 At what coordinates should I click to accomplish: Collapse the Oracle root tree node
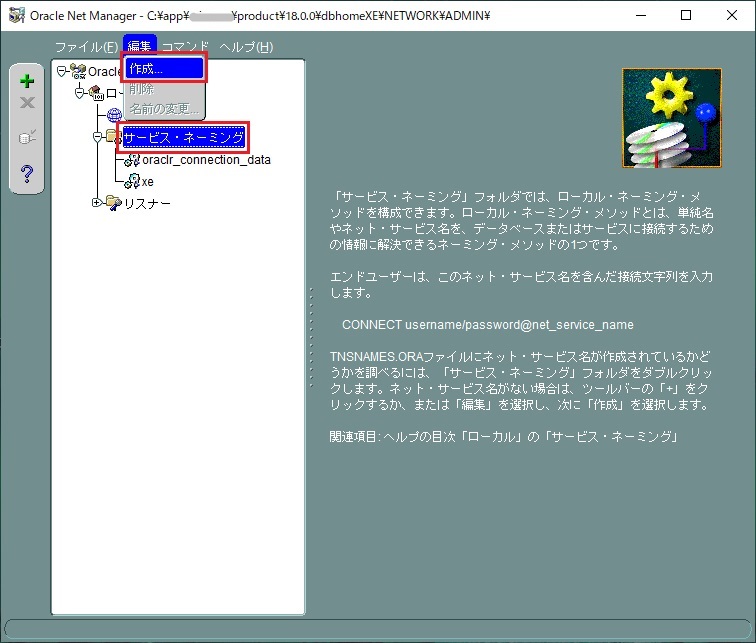pyautogui.click(x=61, y=71)
